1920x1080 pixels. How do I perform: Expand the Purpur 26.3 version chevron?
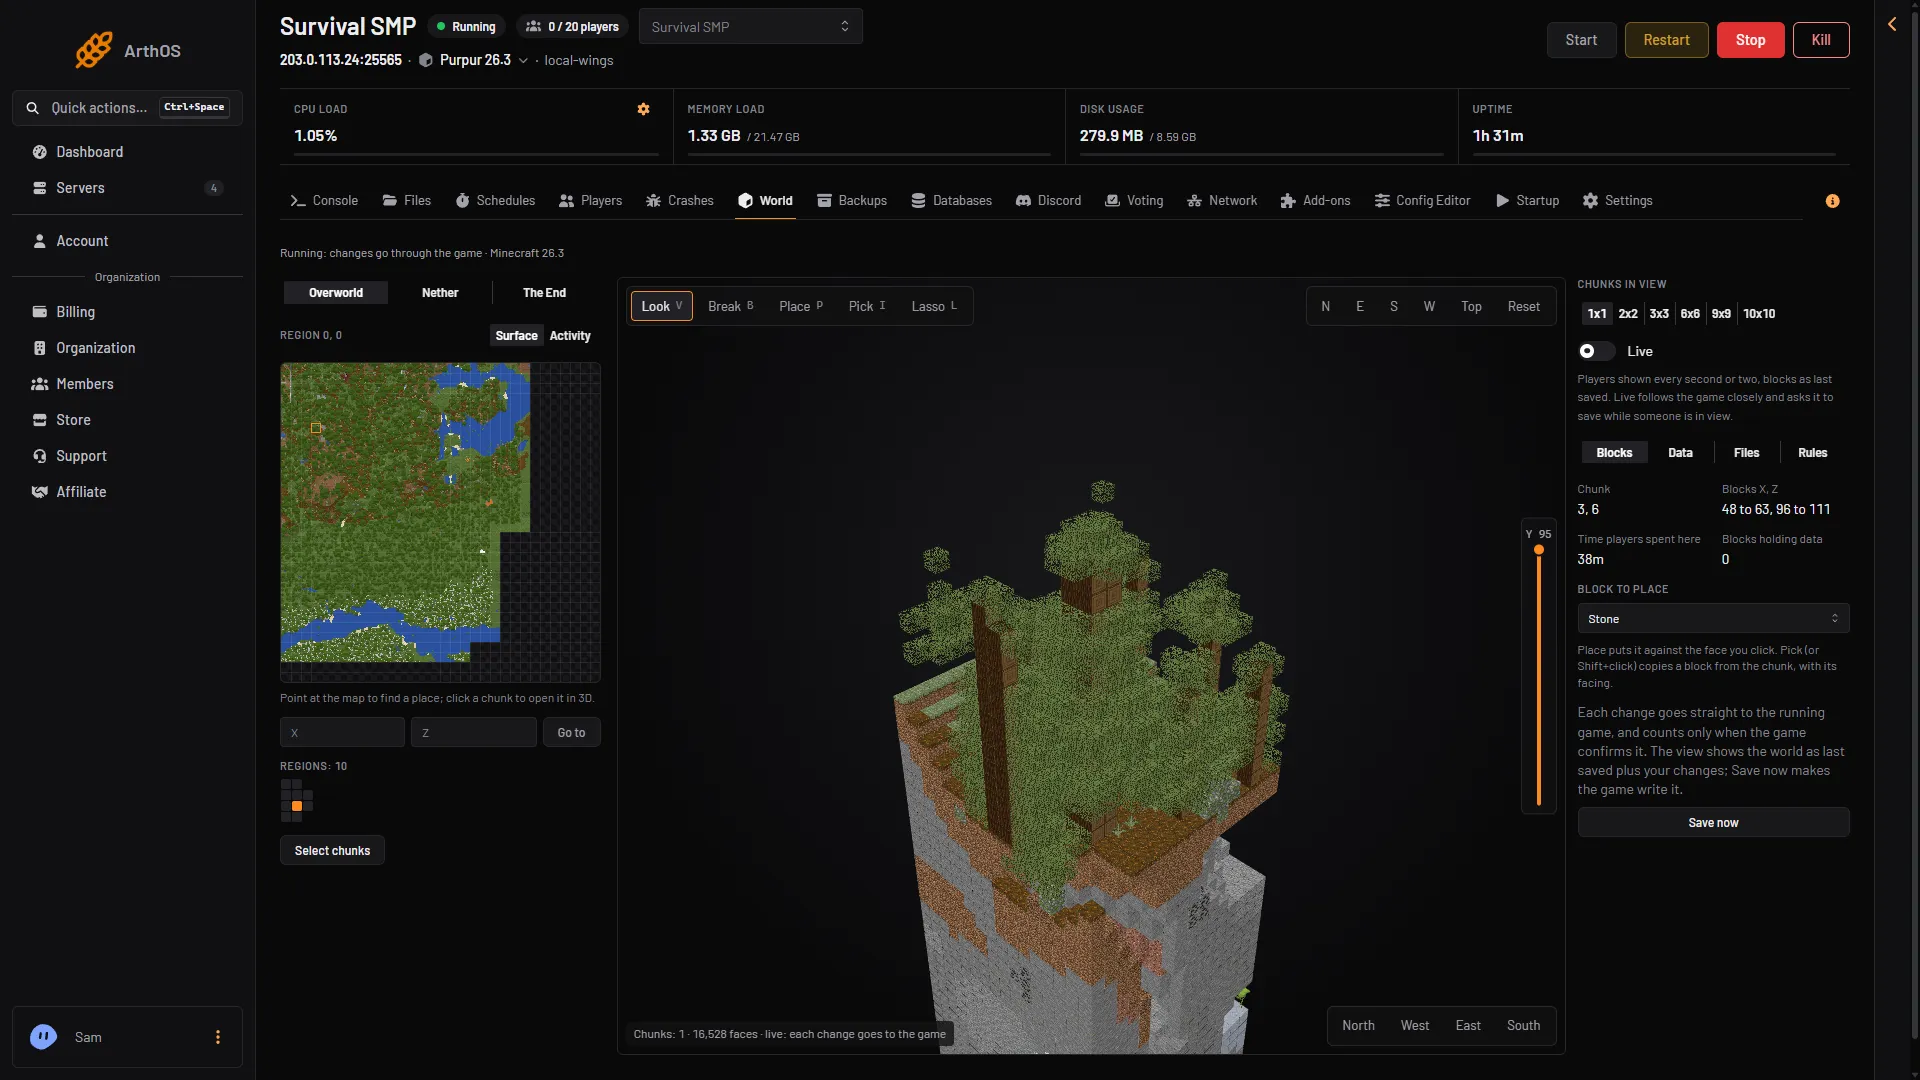tap(523, 61)
